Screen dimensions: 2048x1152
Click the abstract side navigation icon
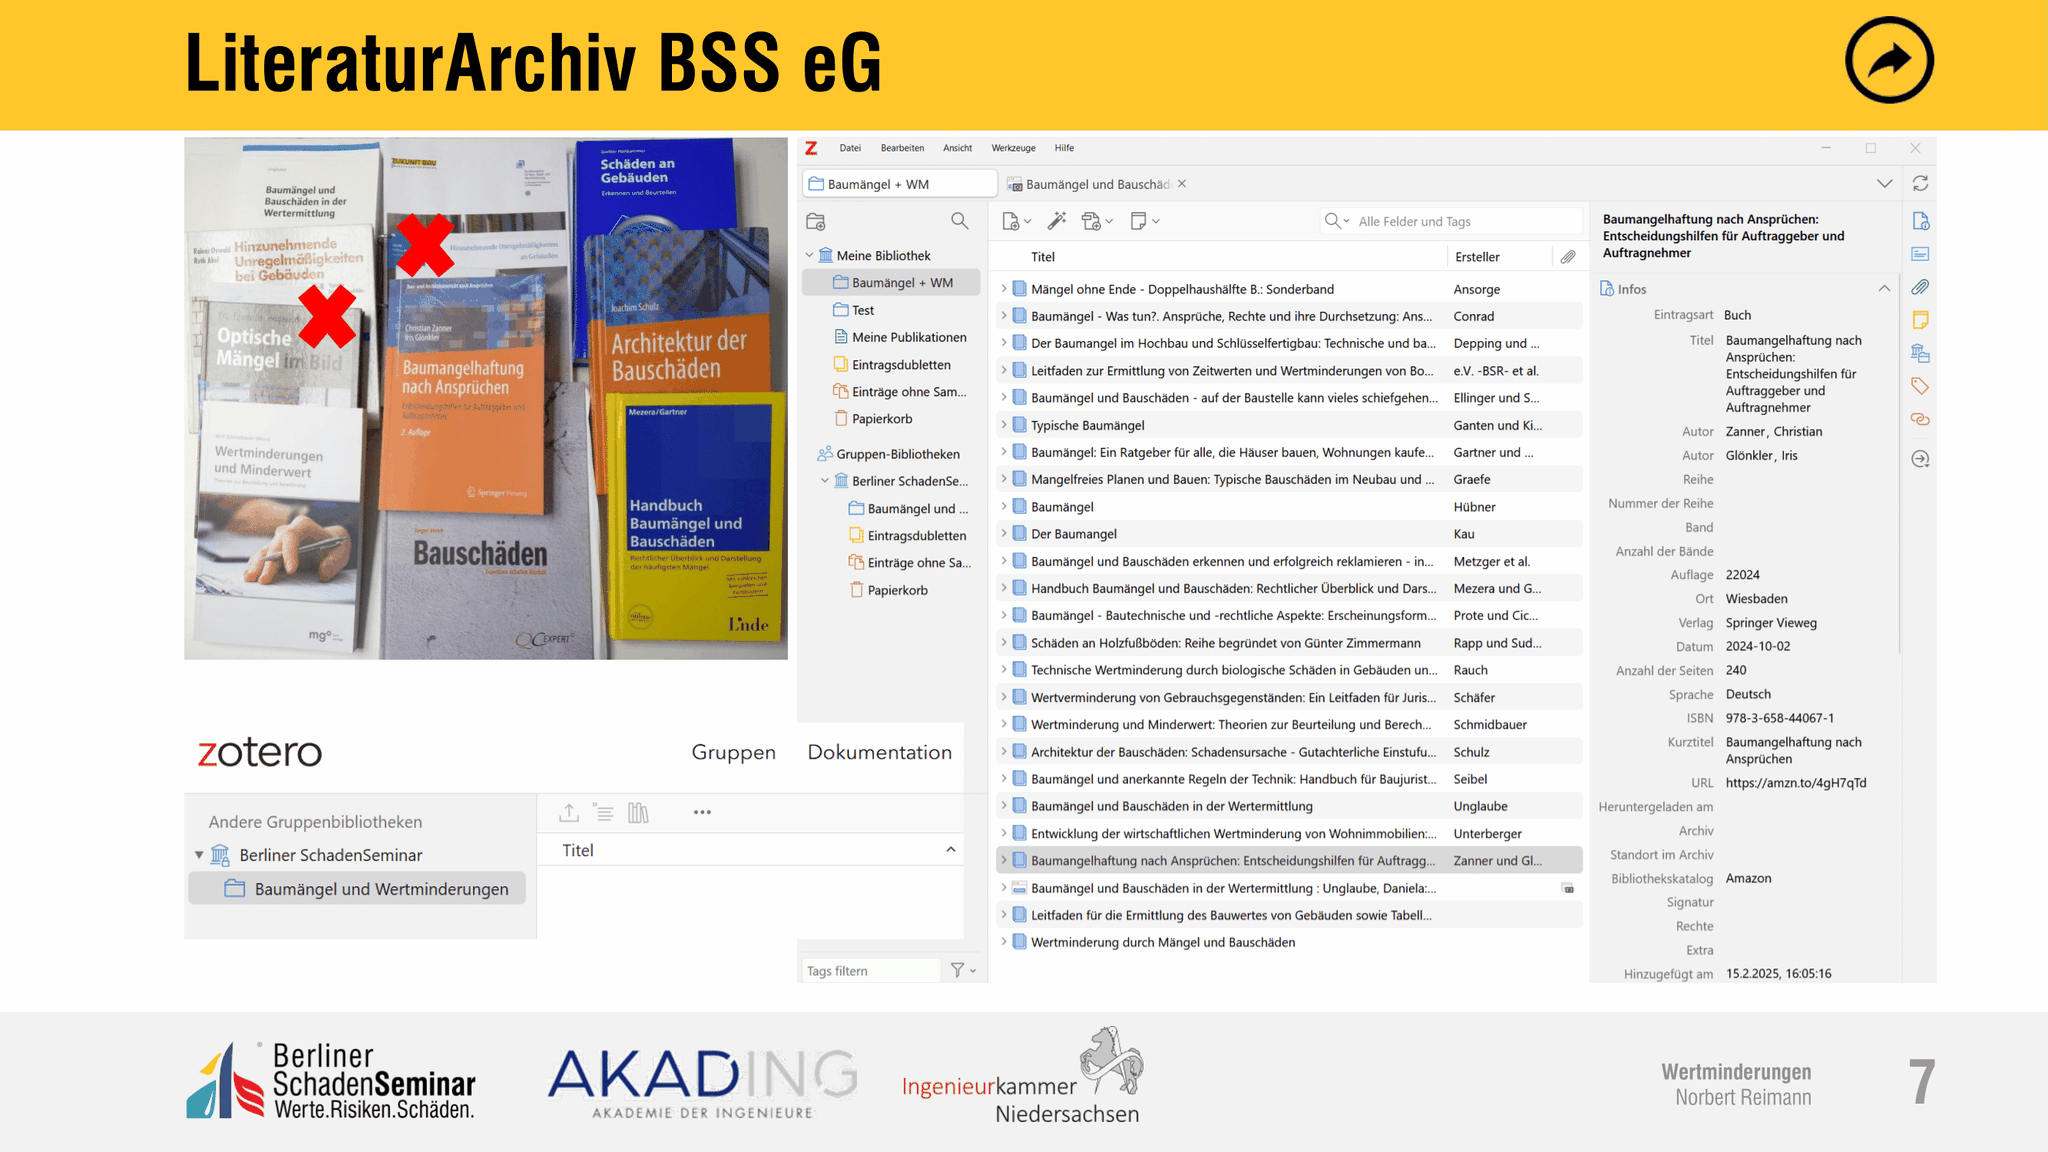tap(1920, 254)
